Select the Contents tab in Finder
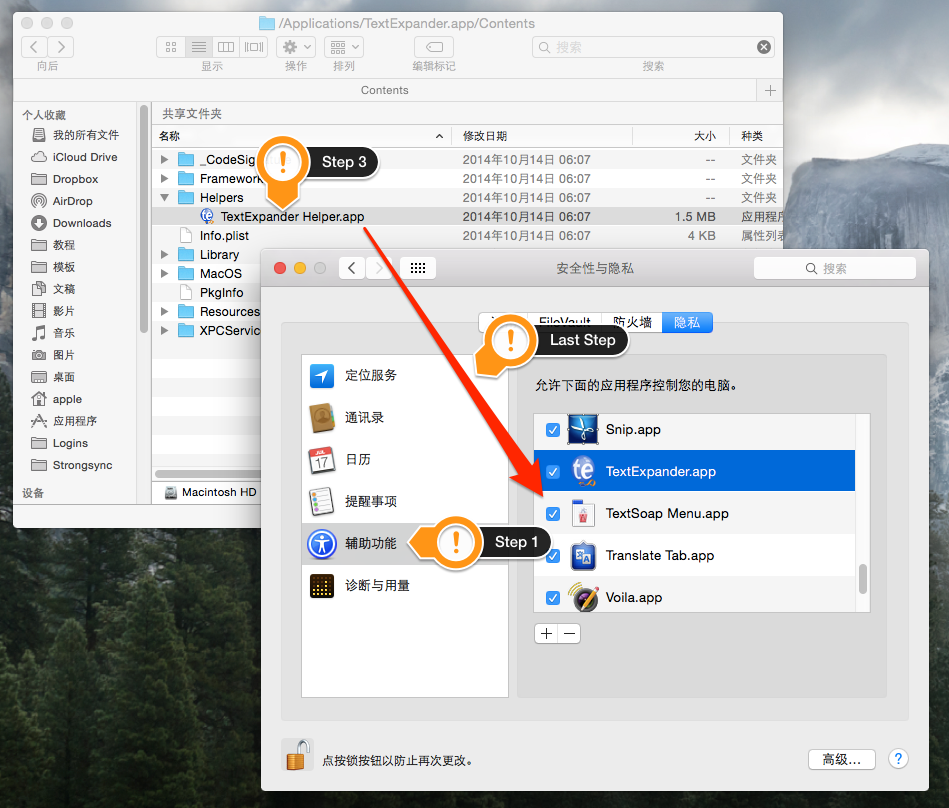Screen dimensions: 949x808 (384, 90)
